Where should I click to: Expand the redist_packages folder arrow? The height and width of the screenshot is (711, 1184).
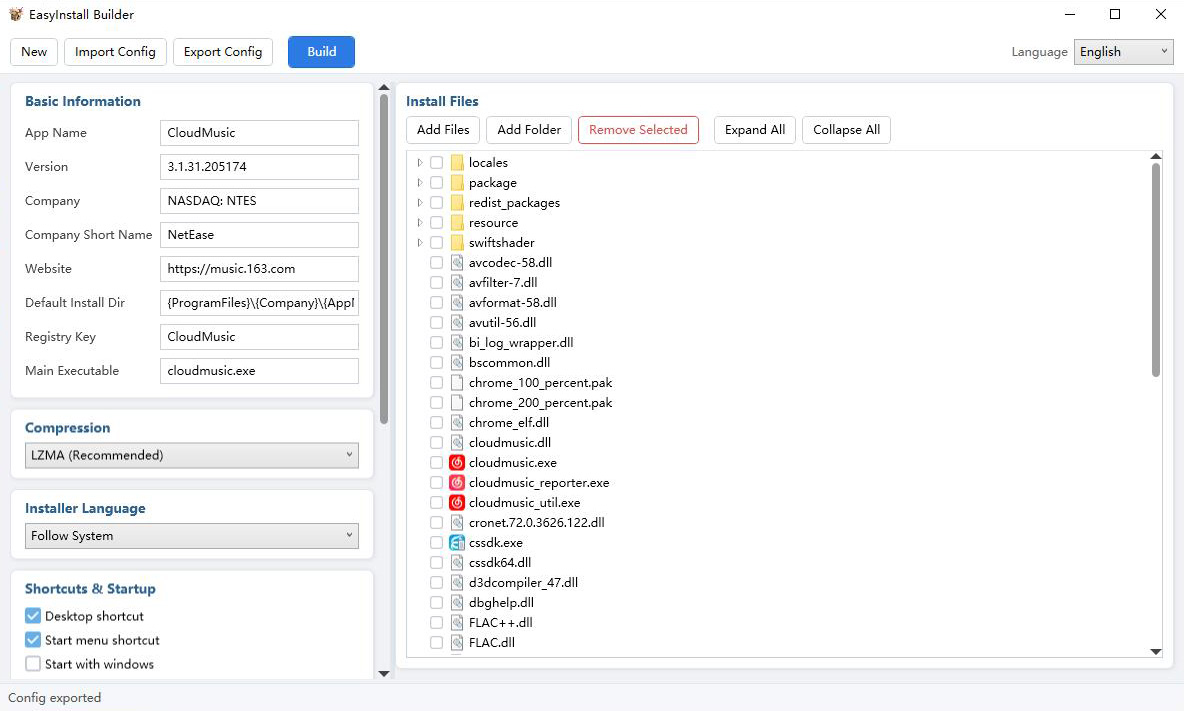click(x=420, y=202)
